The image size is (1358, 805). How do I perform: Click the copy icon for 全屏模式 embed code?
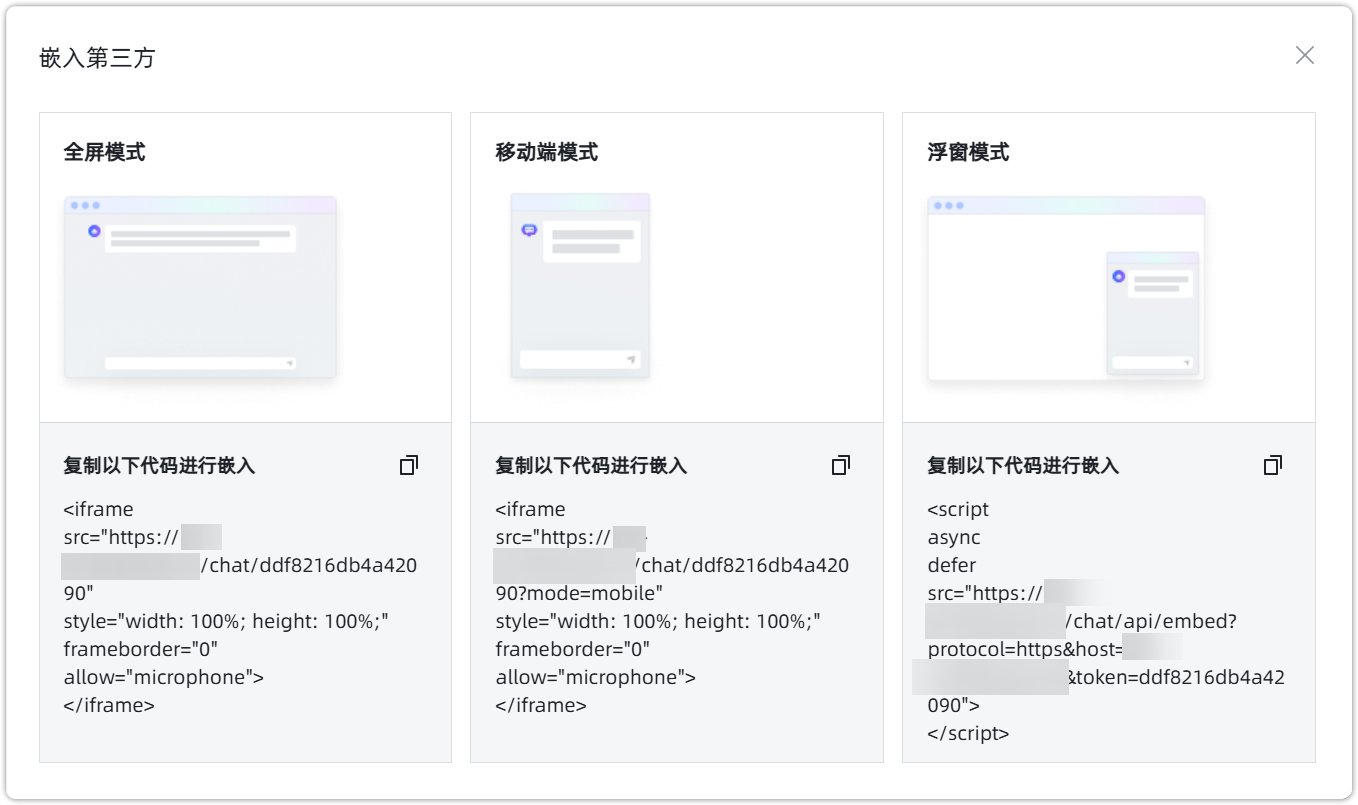click(x=408, y=464)
